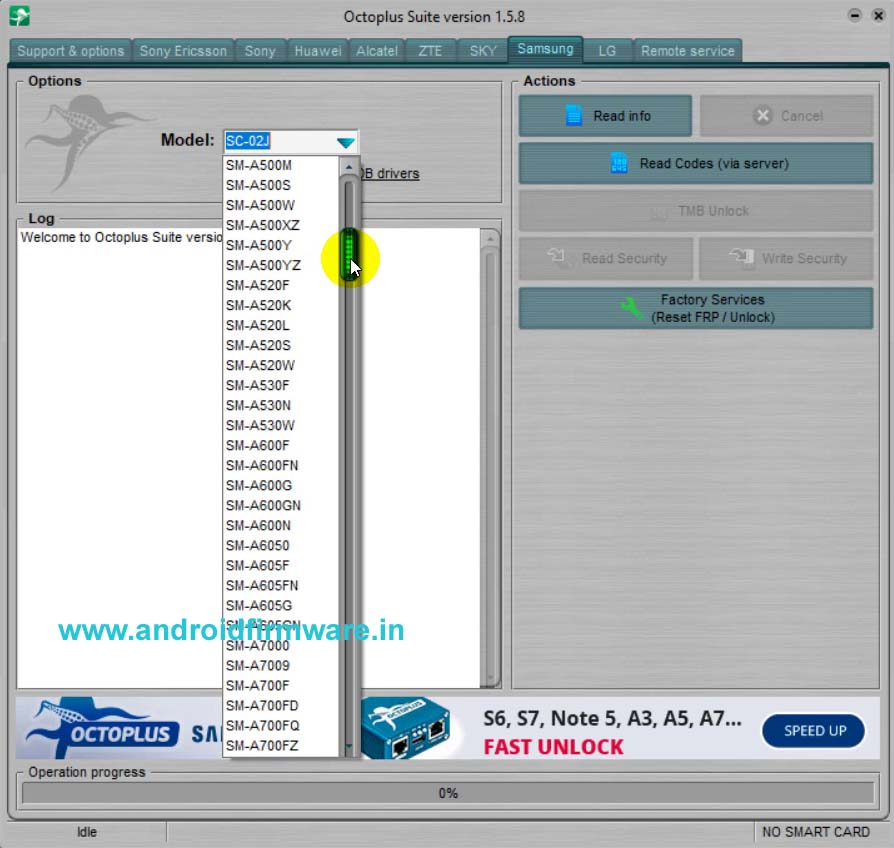
Task: Pick SM-A600FN model entry
Action: click(x=281, y=465)
